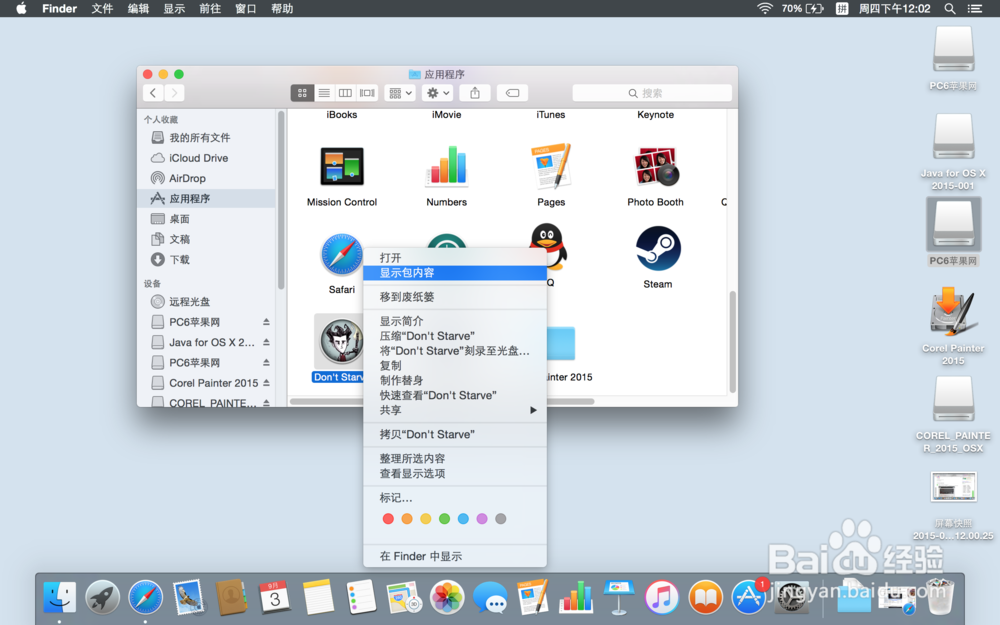Eject Java for OS X sidebar volume
This screenshot has width=1000, height=625.
[266, 342]
